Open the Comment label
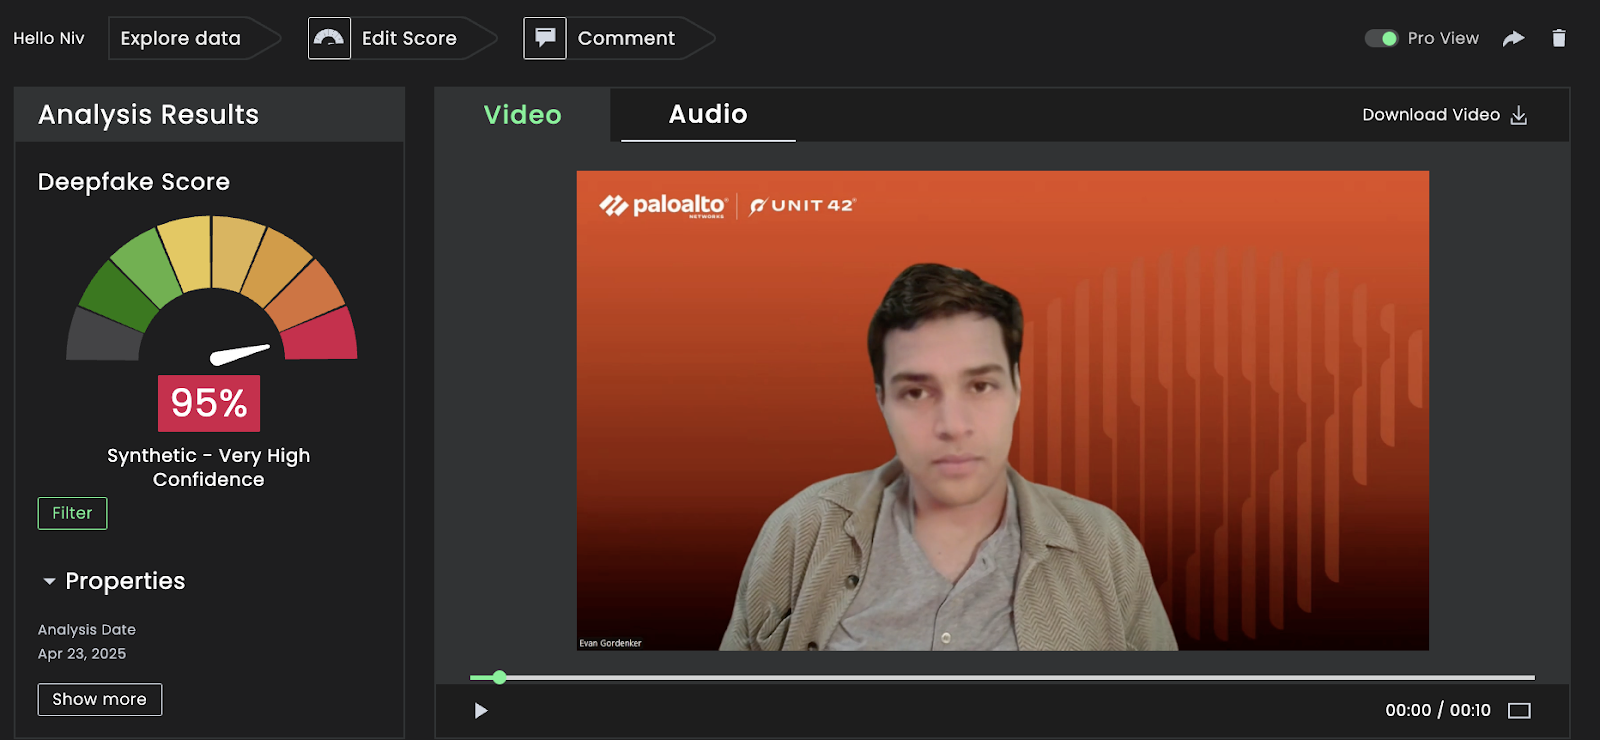Screen dimensions: 1600x740 coord(626,38)
